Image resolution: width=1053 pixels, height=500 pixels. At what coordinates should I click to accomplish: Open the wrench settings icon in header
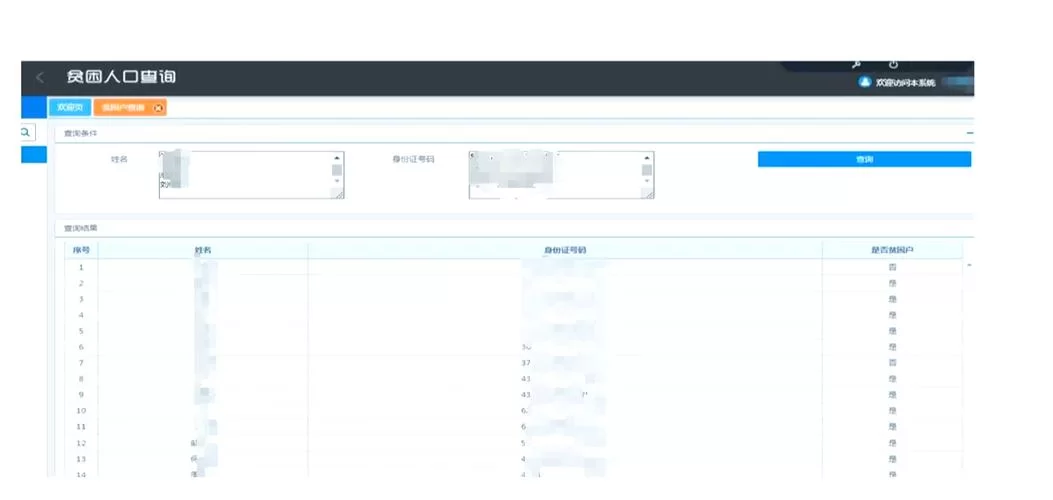coord(856,64)
